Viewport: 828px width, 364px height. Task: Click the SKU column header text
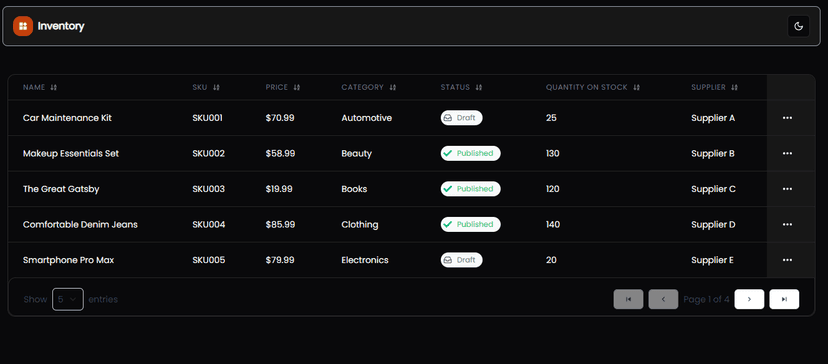(200, 88)
